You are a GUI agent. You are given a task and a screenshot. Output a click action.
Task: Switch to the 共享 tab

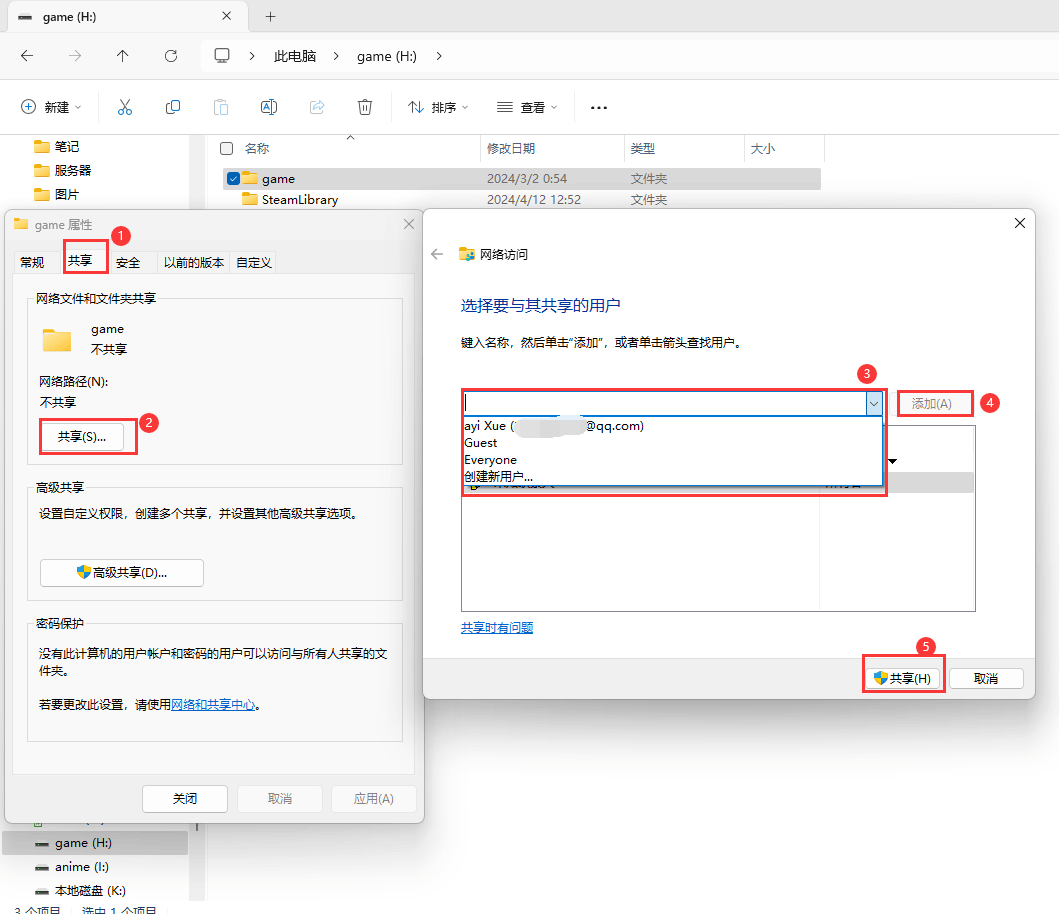pos(80,260)
